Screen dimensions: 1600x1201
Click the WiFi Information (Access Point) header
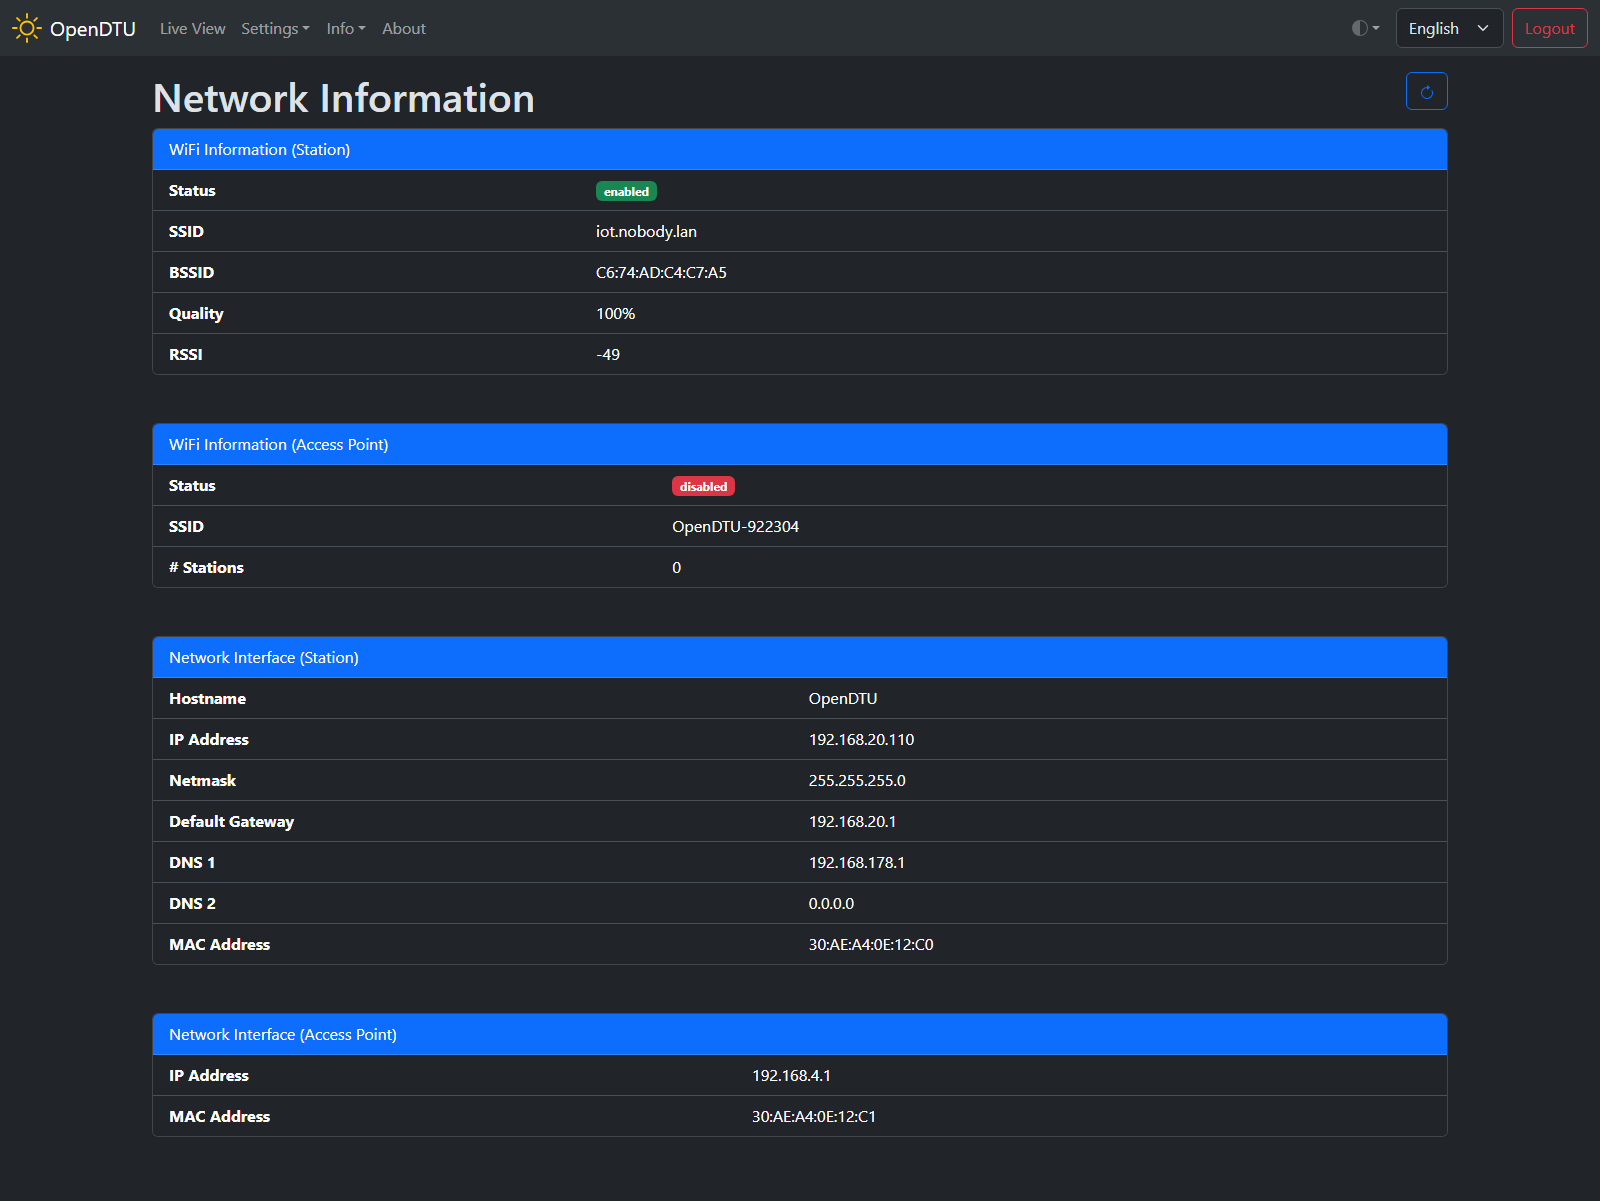pyautogui.click(x=800, y=445)
